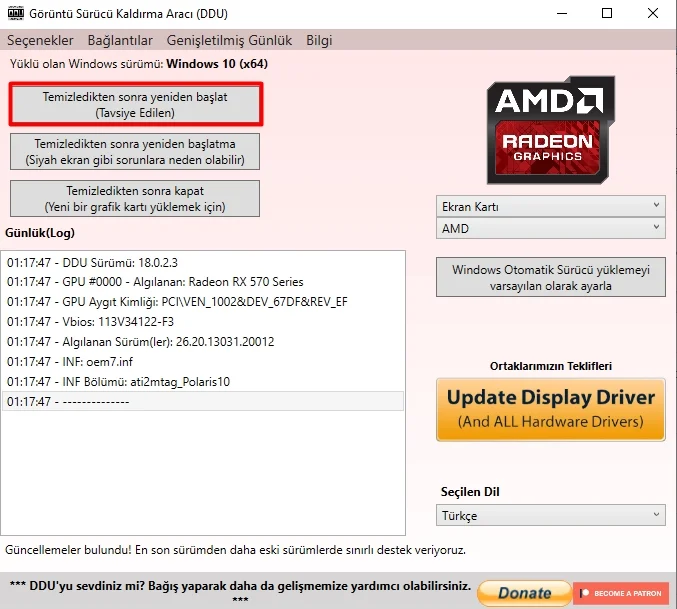Click the Update Display Driver banner

(551, 408)
